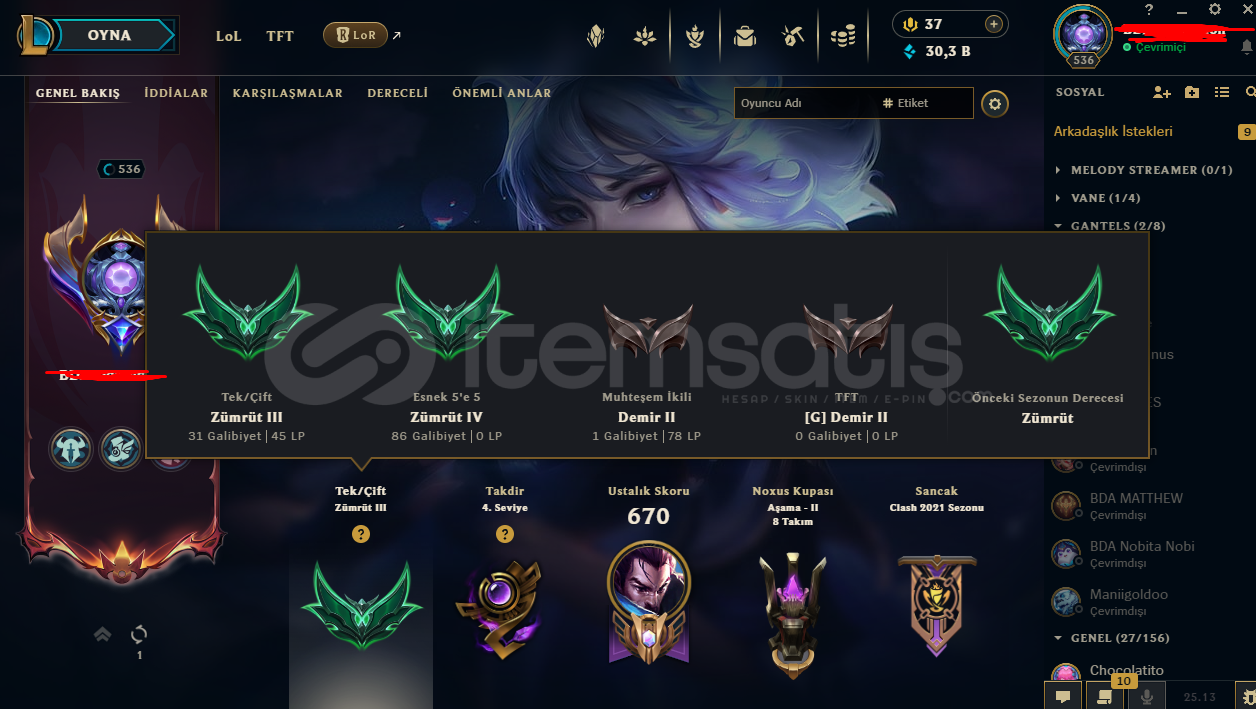Click the refresh icon below profile banner
This screenshot has width=1256, height=709.
coord(139,634)
